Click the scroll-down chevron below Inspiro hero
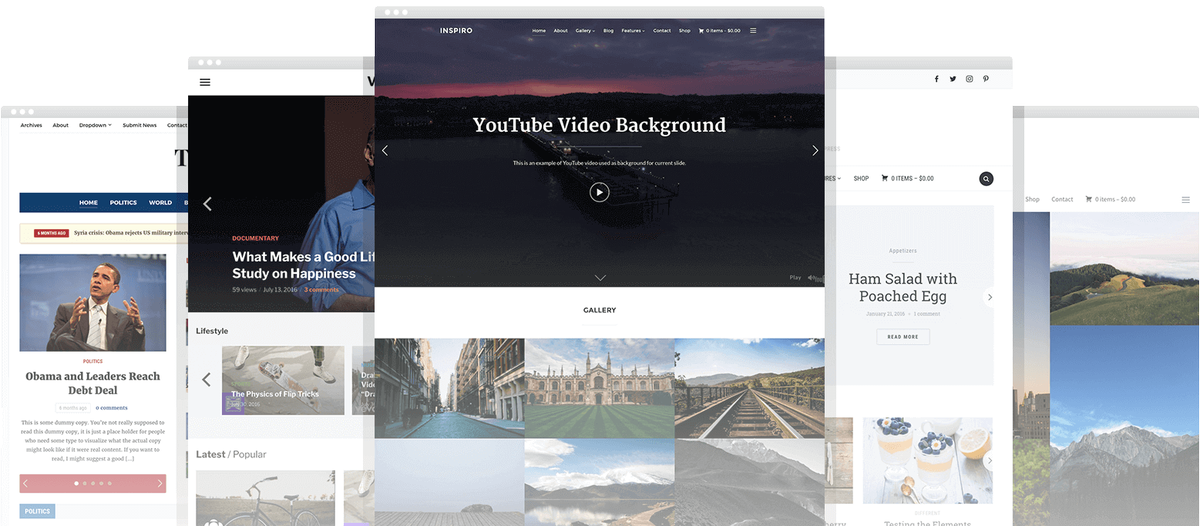1200x526 pixels. pyautogui.click(x=600, y=277)
